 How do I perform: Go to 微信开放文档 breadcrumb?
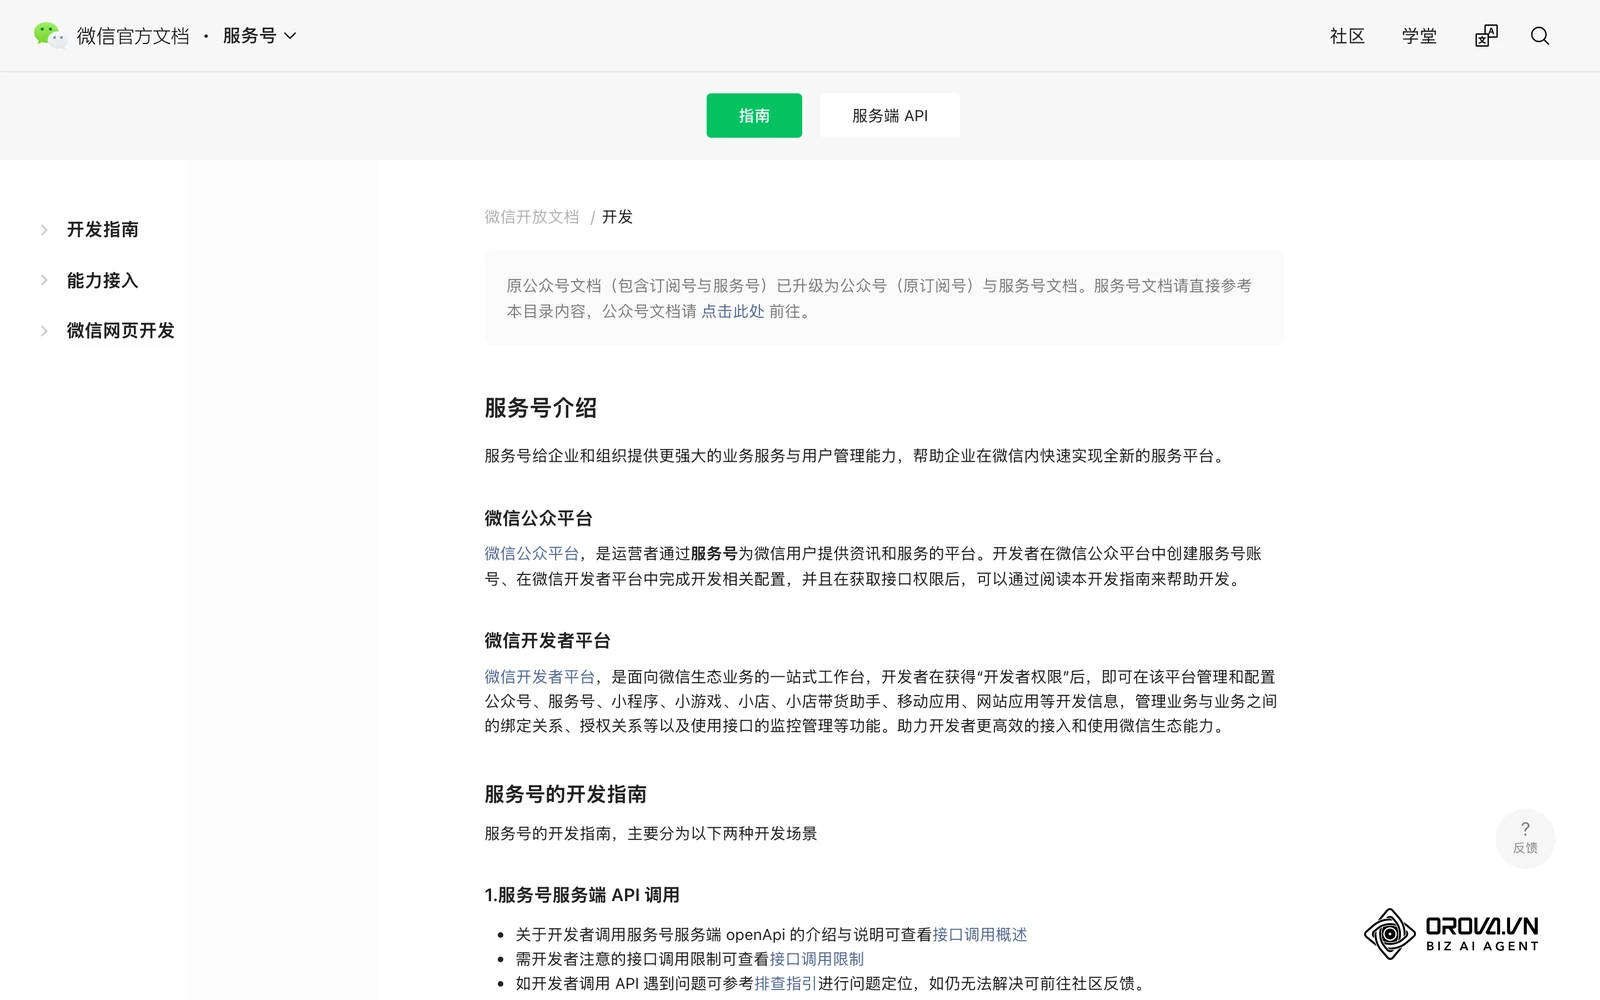532,217
